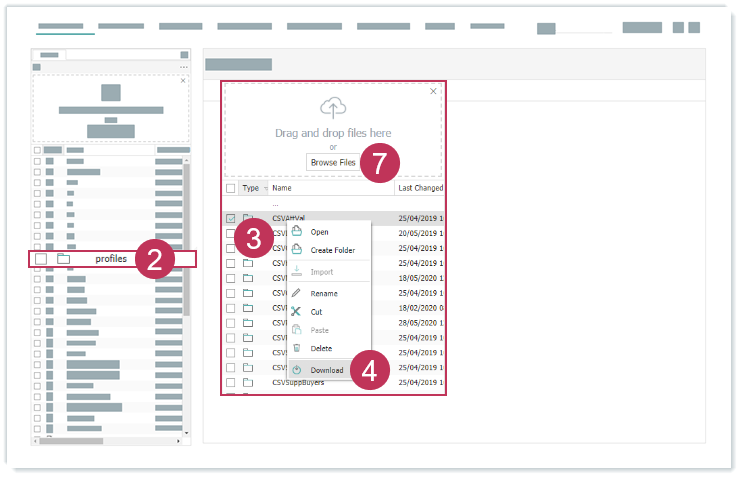The height and width of the screenshot is (478, 741).
Task: Open the Type column filter dropdown
Action: [x=265, y=188]
